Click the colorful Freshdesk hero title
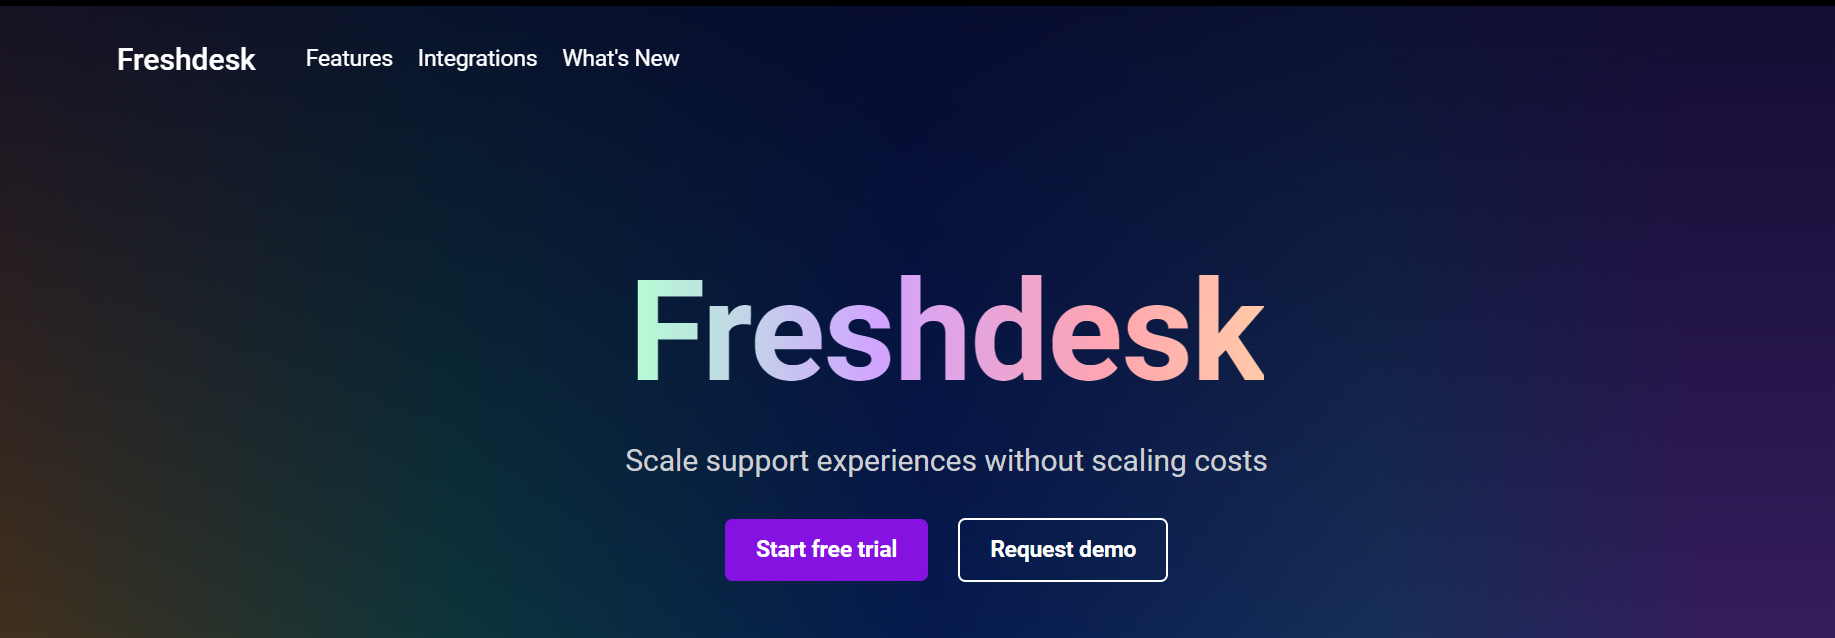The height and width of the screenshot is (638, 1835). point(949,330)
